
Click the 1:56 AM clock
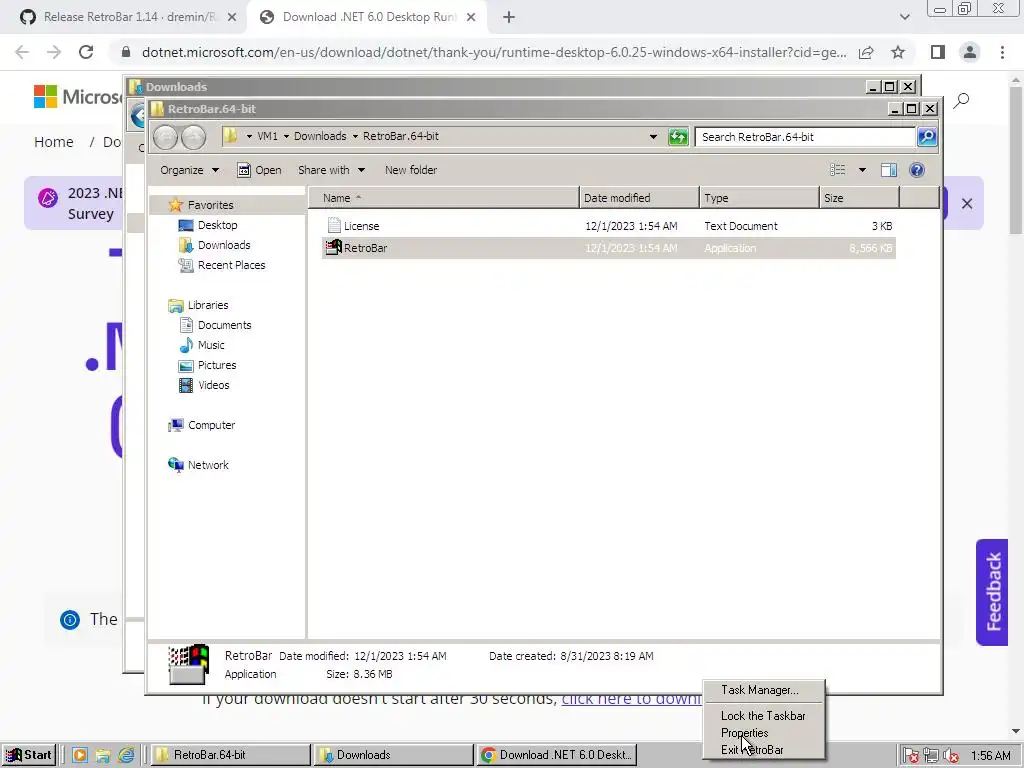coord(990,756)
